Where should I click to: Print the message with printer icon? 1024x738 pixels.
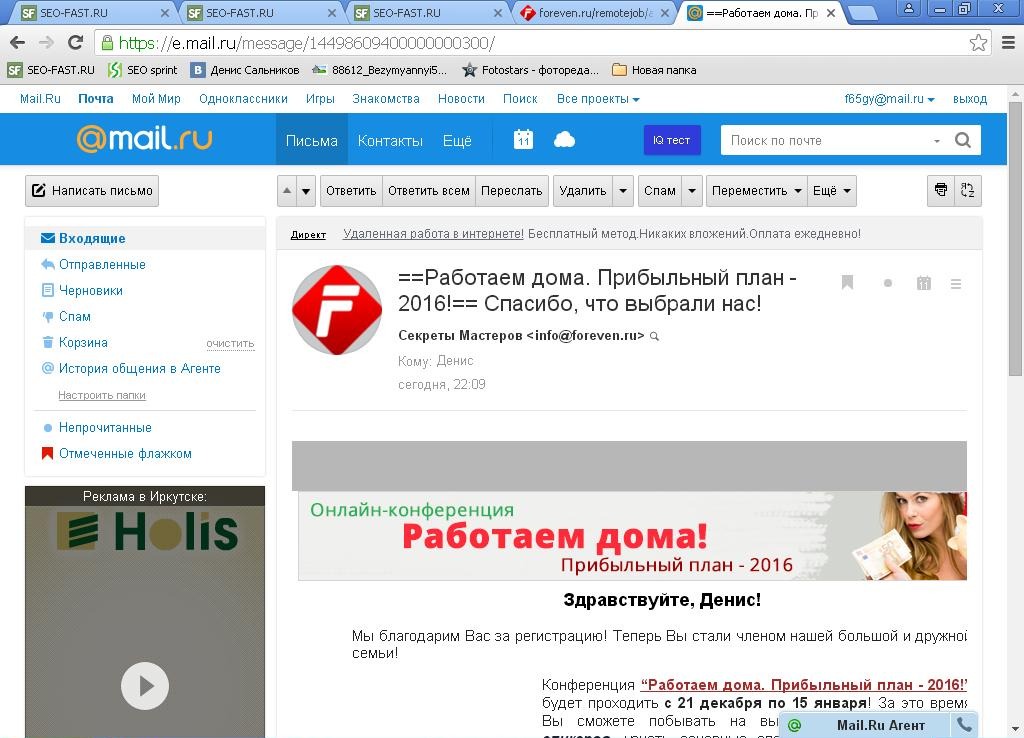tap(941, 191)
